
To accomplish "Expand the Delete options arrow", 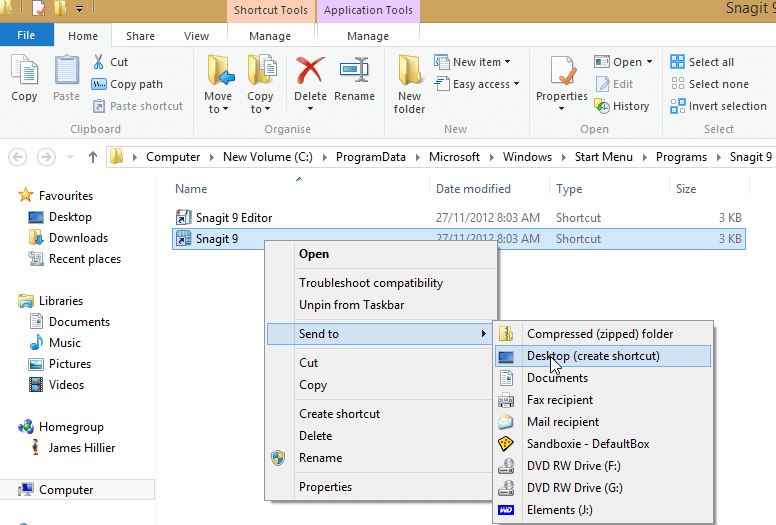I will 310,109.
